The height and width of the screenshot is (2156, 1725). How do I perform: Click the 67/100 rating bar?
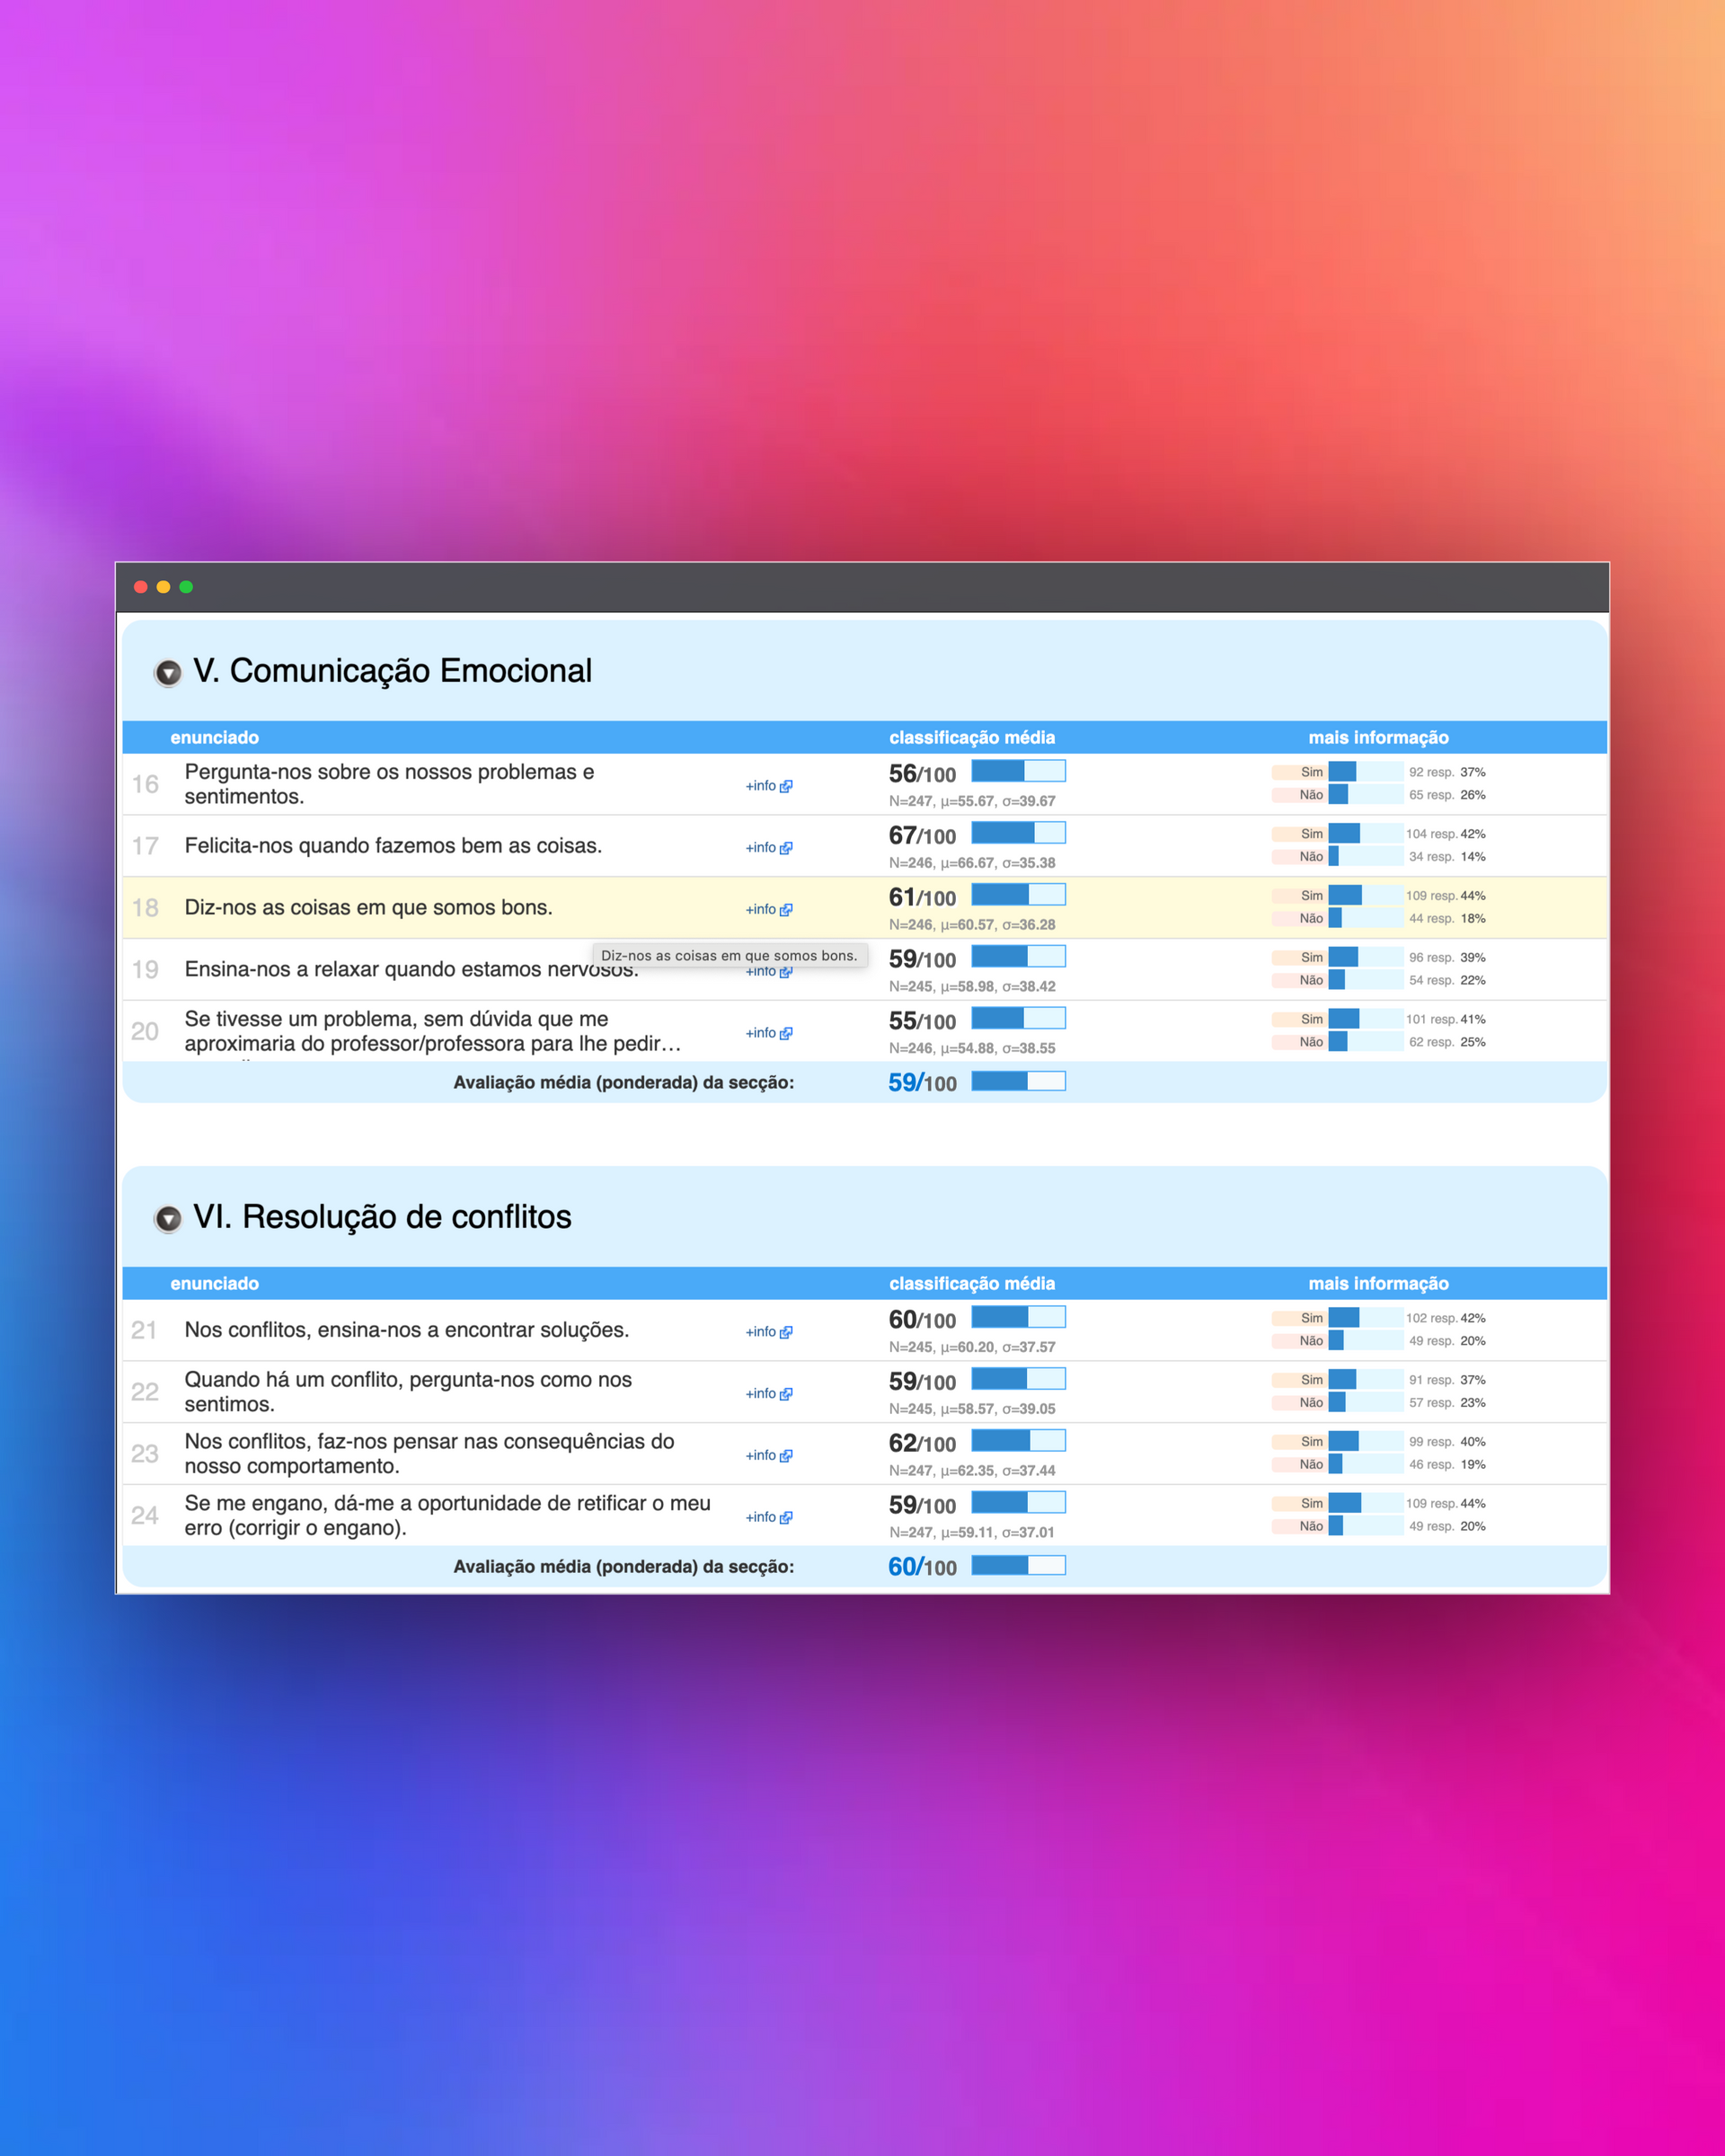[1018, 833]
